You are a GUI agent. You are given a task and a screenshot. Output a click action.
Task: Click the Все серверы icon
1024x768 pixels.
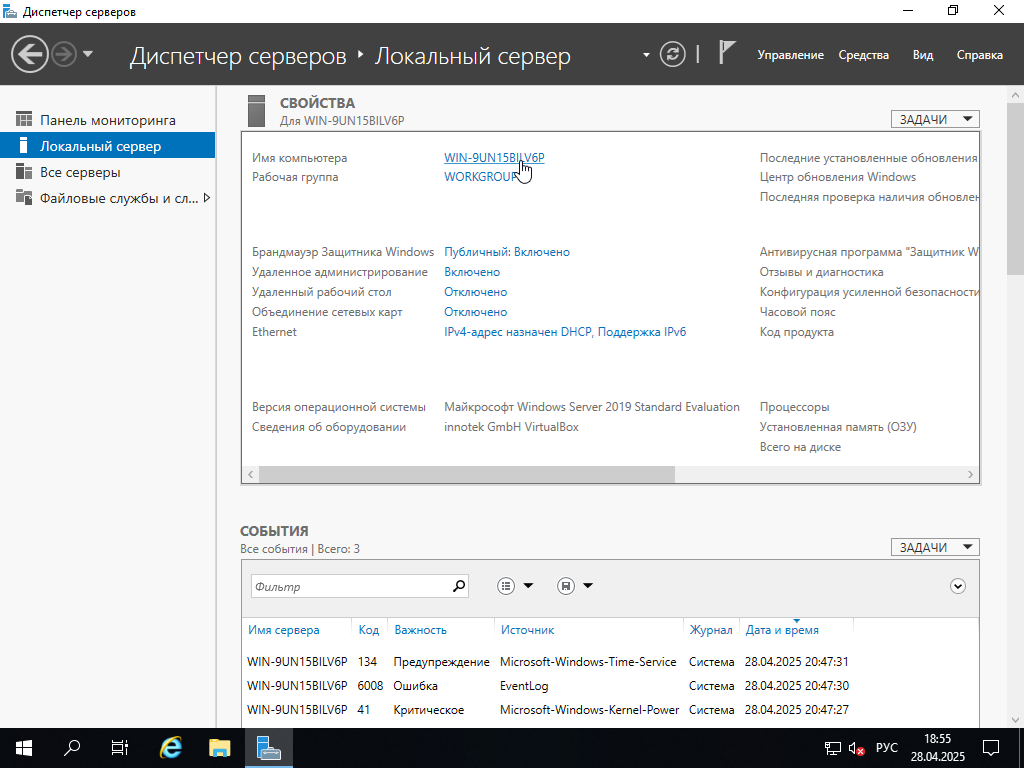24,172
